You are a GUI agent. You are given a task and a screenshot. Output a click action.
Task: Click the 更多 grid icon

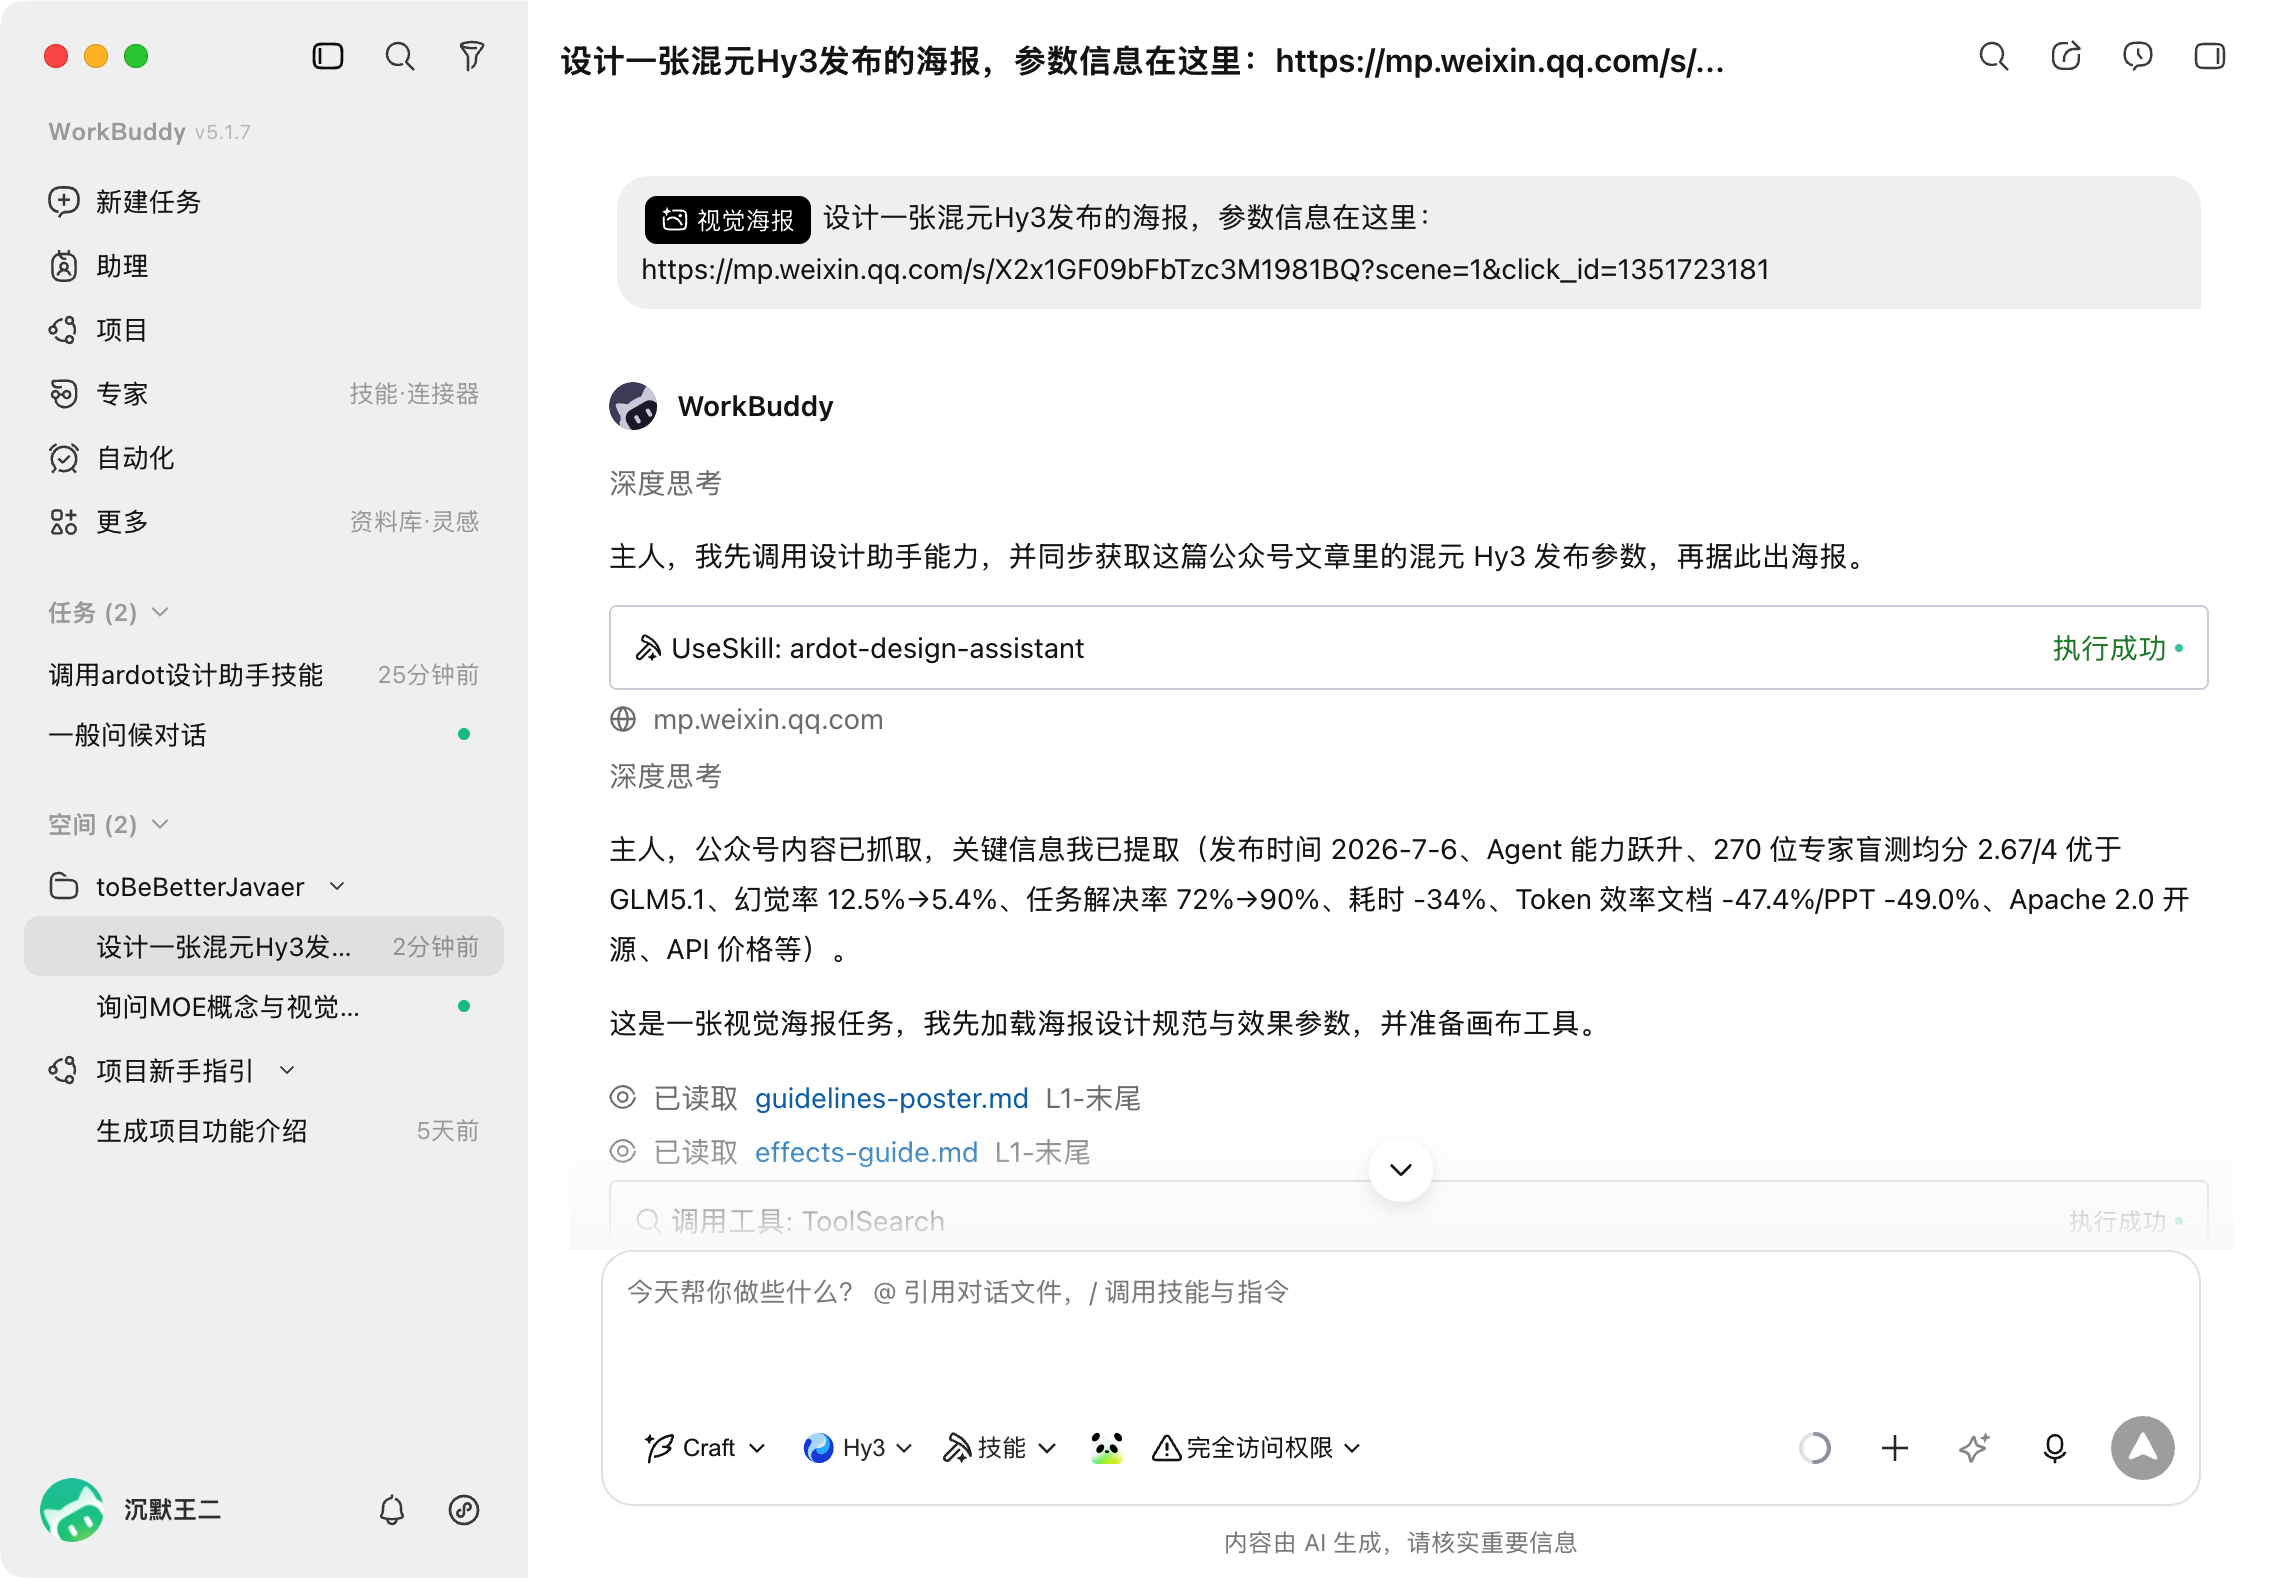point(64,522)
